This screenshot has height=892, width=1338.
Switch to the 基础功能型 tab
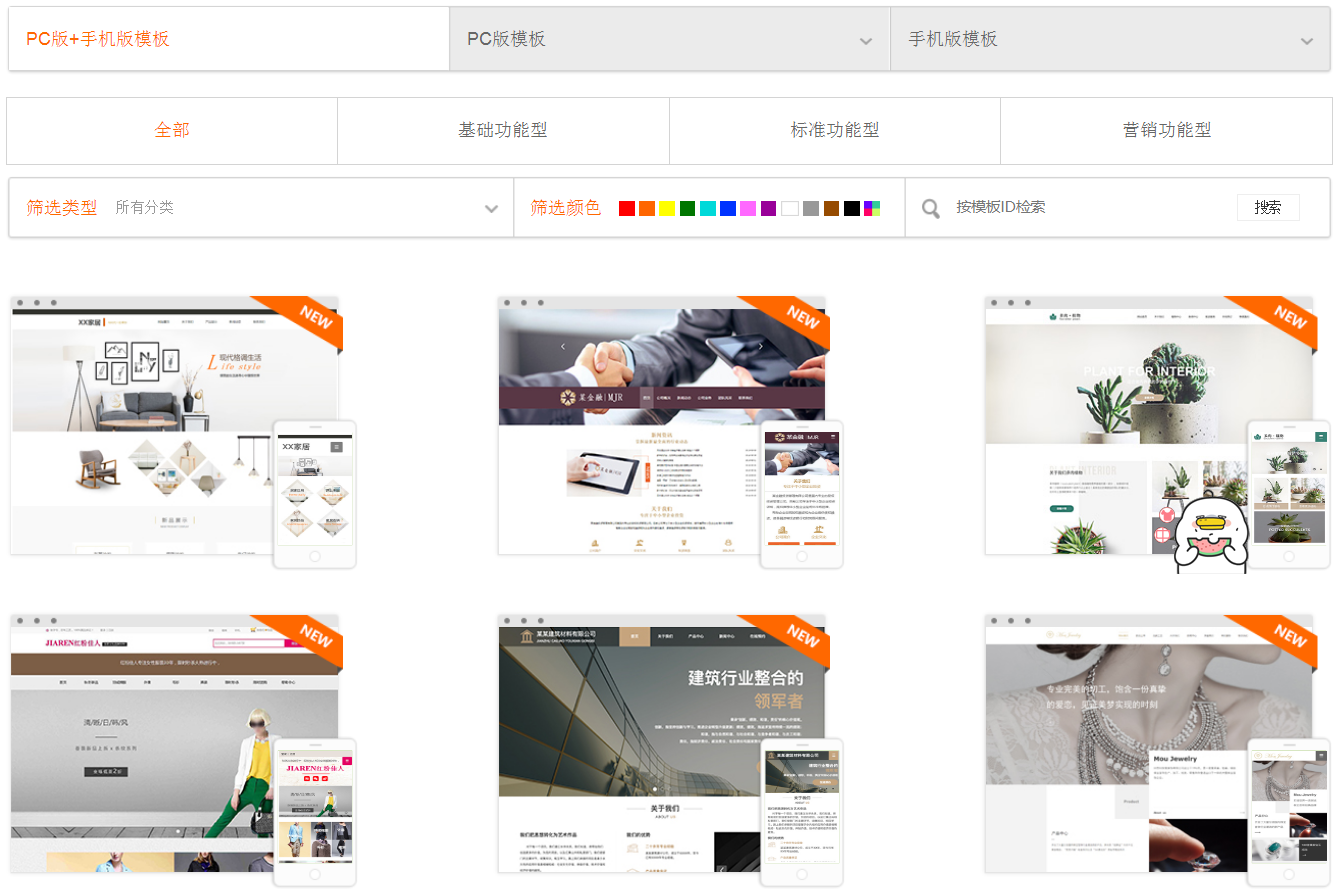[502, 130]
